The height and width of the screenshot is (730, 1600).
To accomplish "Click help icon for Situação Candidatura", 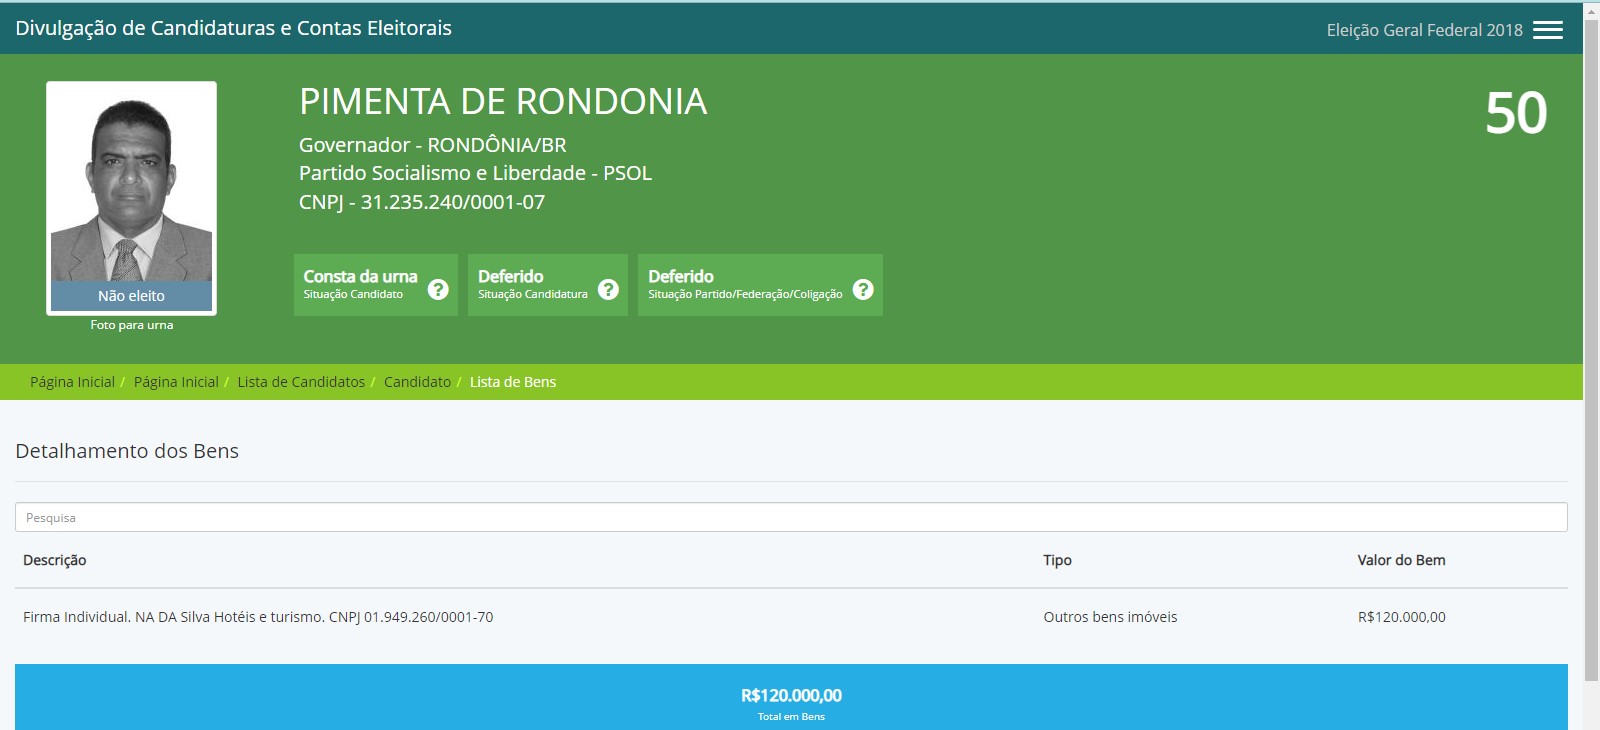I will (x=608, y=289).
